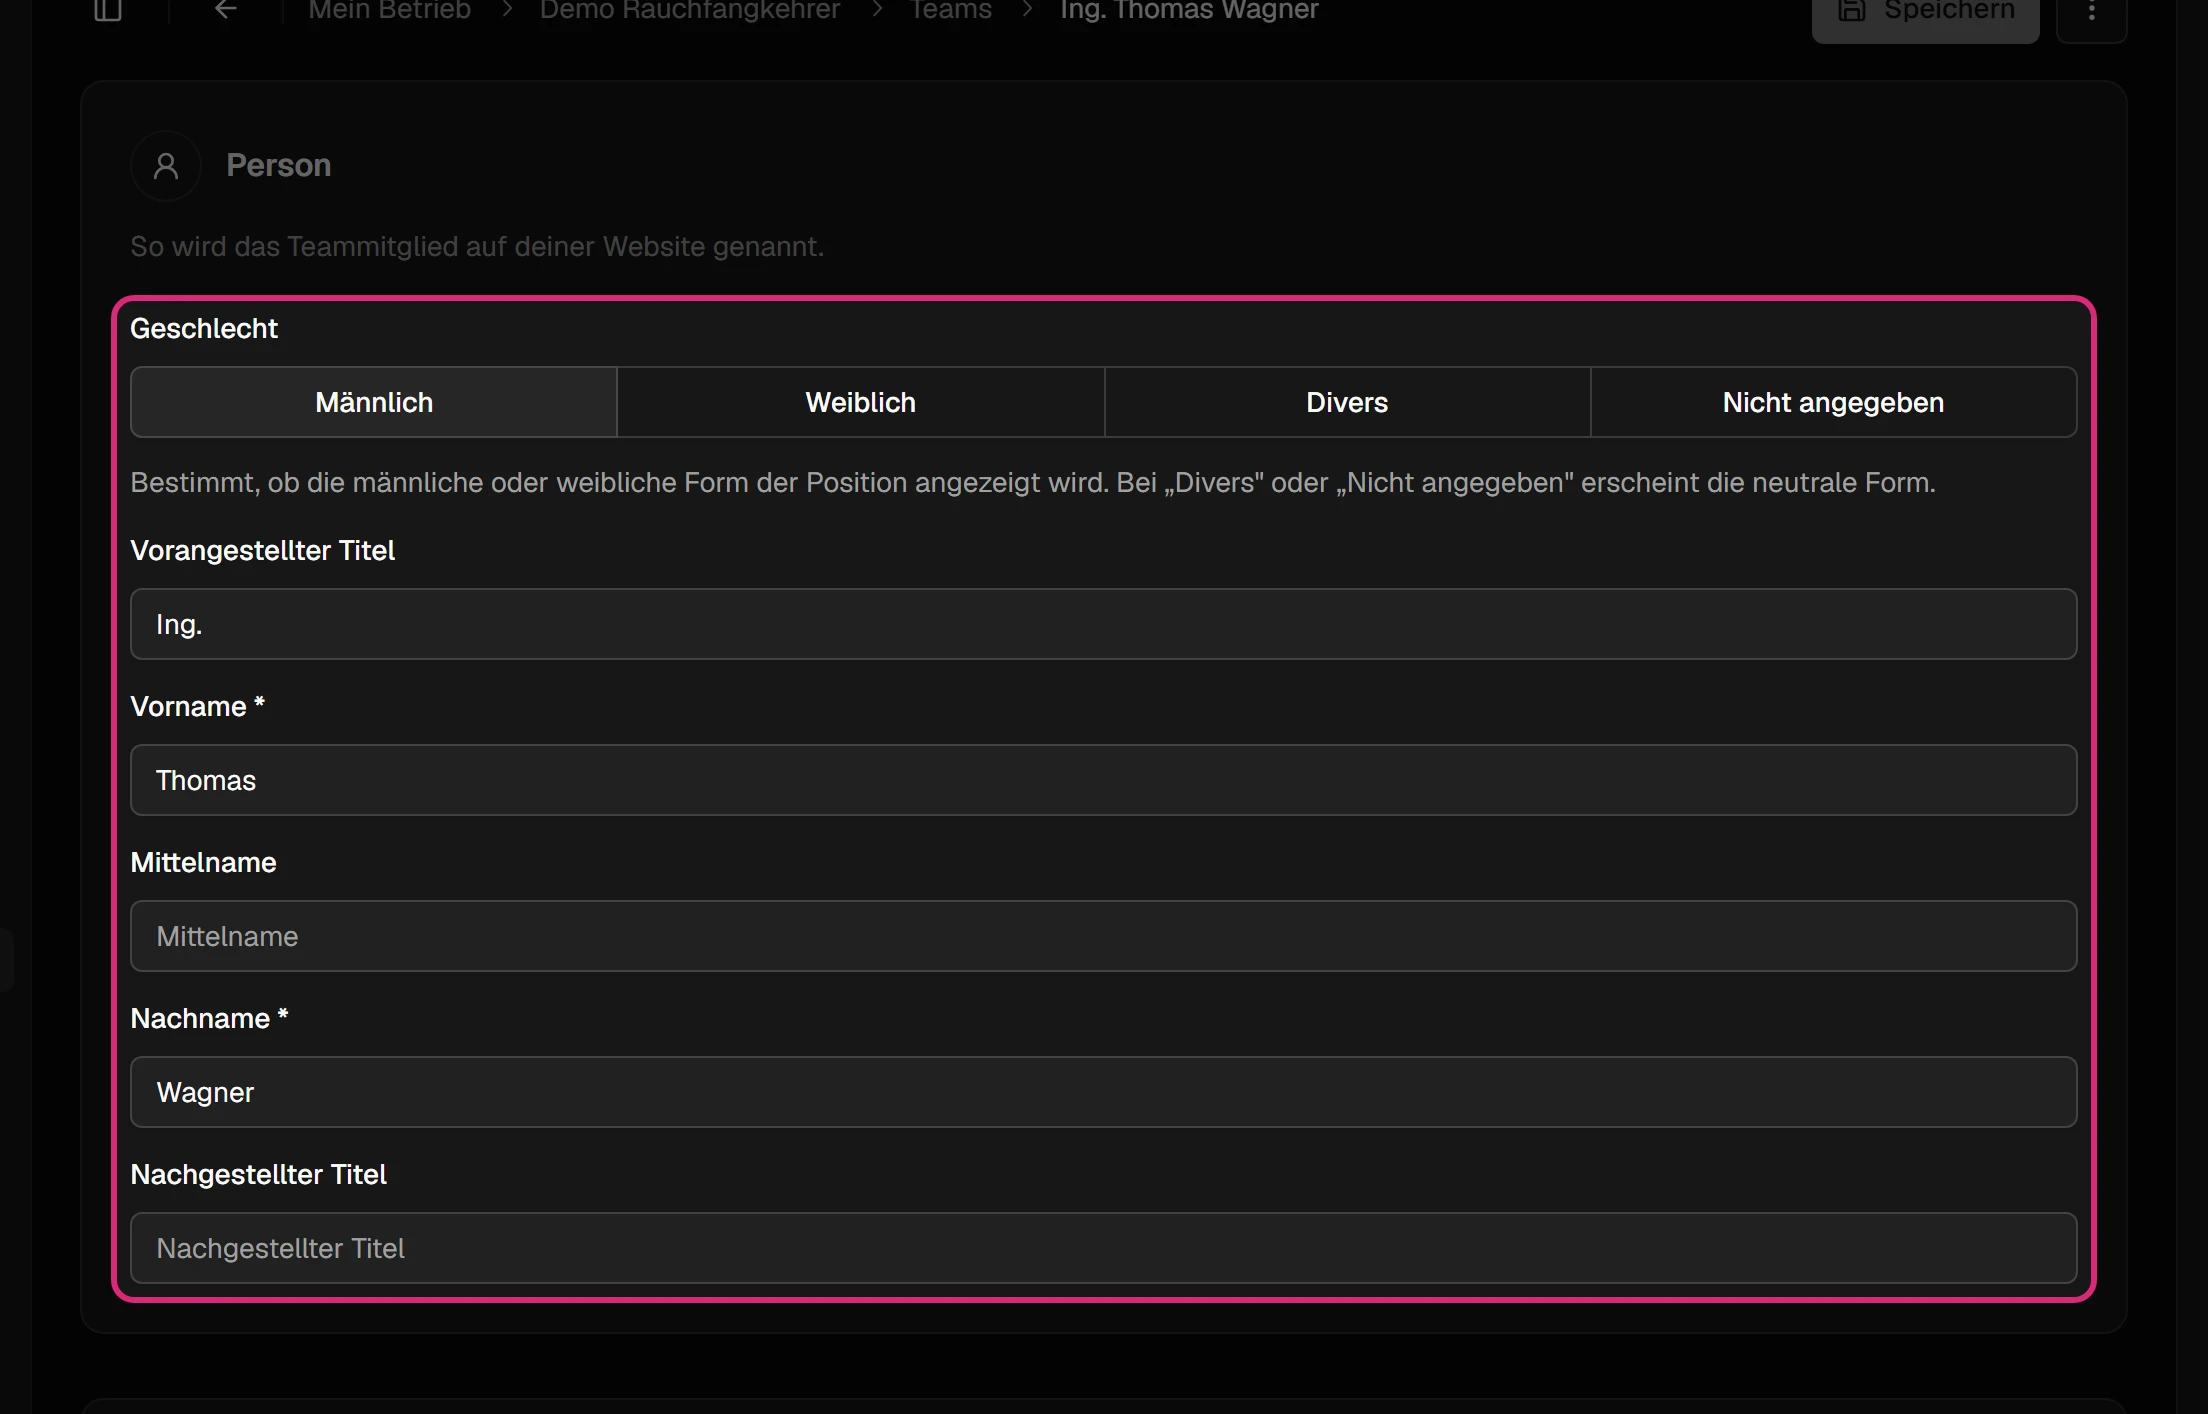Click the Nachgestellter Titel label
Screen dimensions: 2208x1414
tap(258, 1174)
